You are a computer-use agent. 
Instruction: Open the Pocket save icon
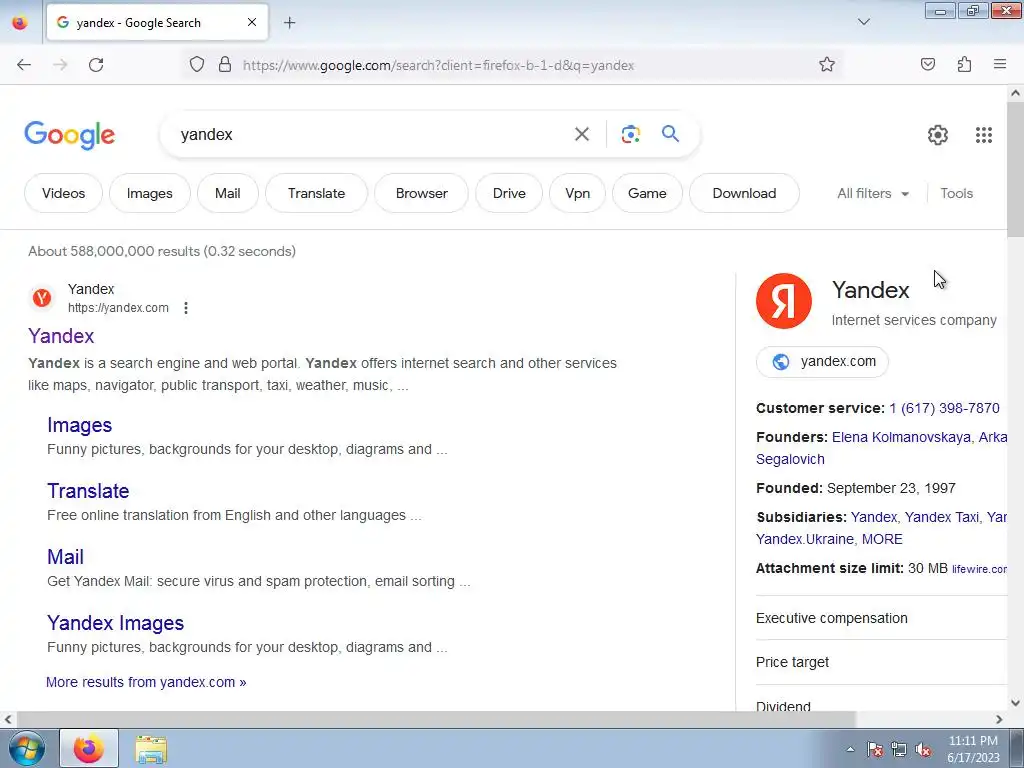point(928,65)
